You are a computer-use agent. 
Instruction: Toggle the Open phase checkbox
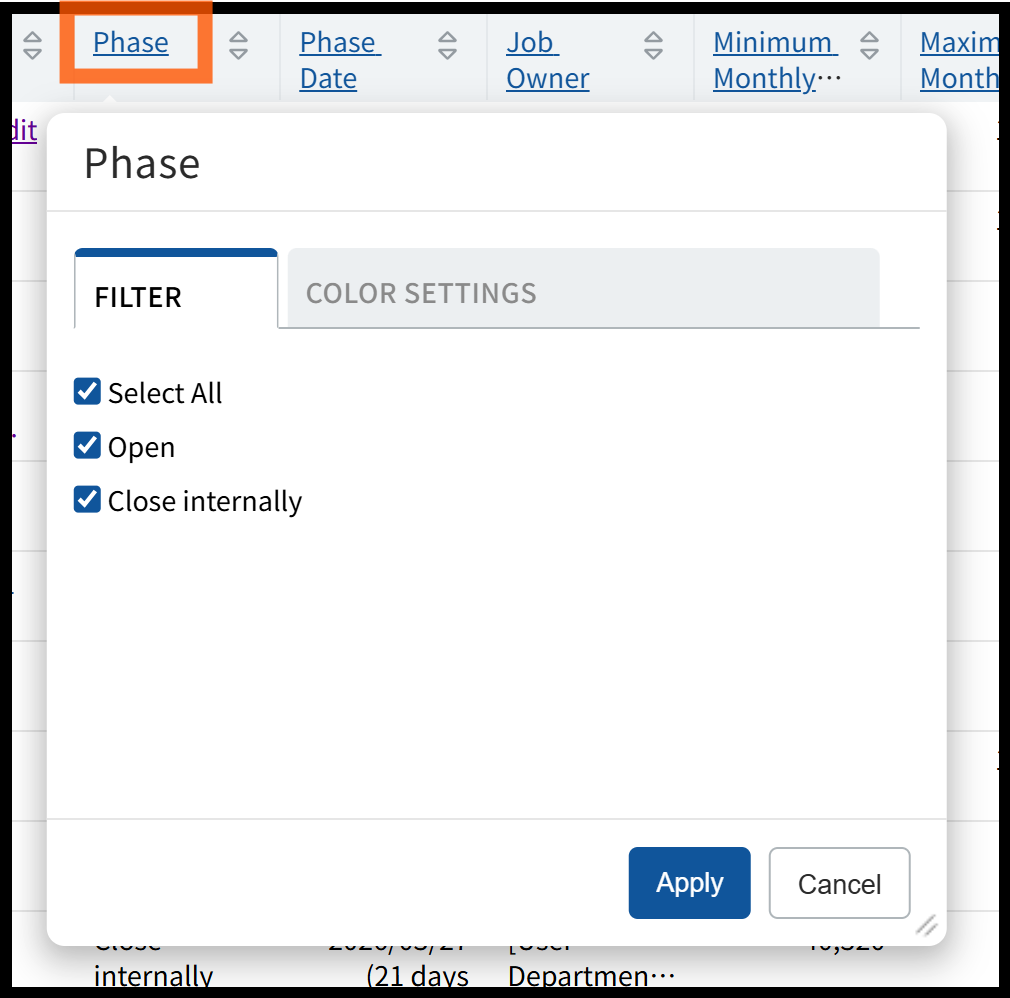pos(88,445)
